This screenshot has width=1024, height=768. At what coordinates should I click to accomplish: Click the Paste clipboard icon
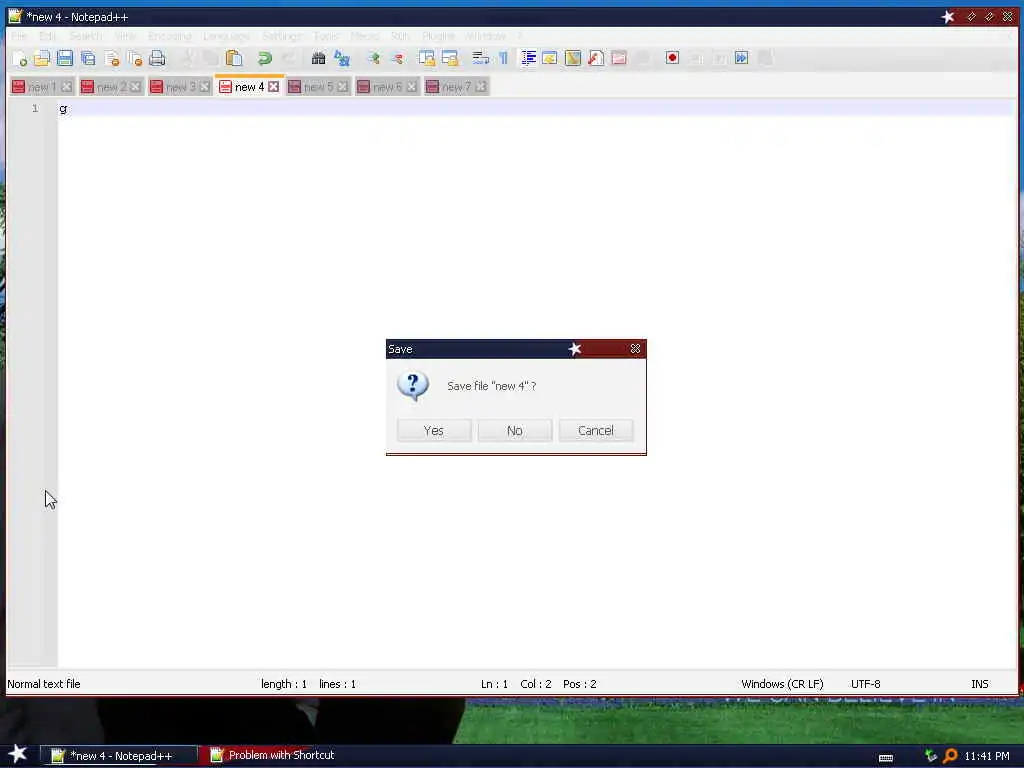point(234,59)
